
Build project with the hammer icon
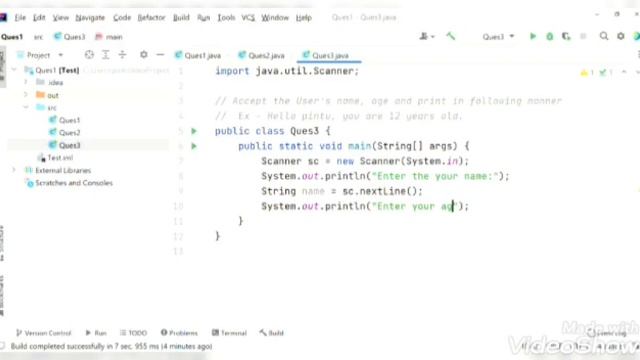451,36
